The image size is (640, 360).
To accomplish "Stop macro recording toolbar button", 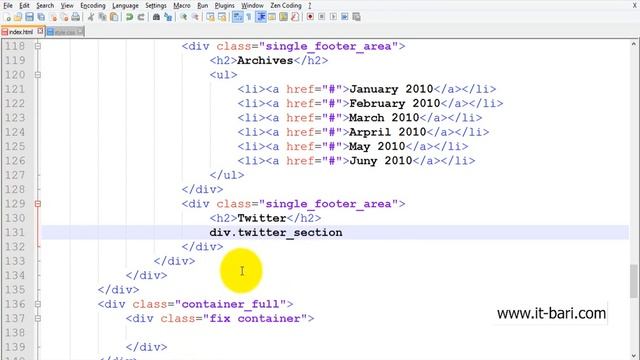I will [x=322, y=17].
